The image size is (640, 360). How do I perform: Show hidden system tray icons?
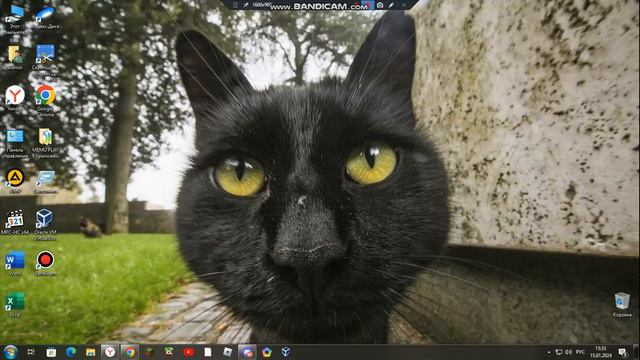tap(549, 352)
